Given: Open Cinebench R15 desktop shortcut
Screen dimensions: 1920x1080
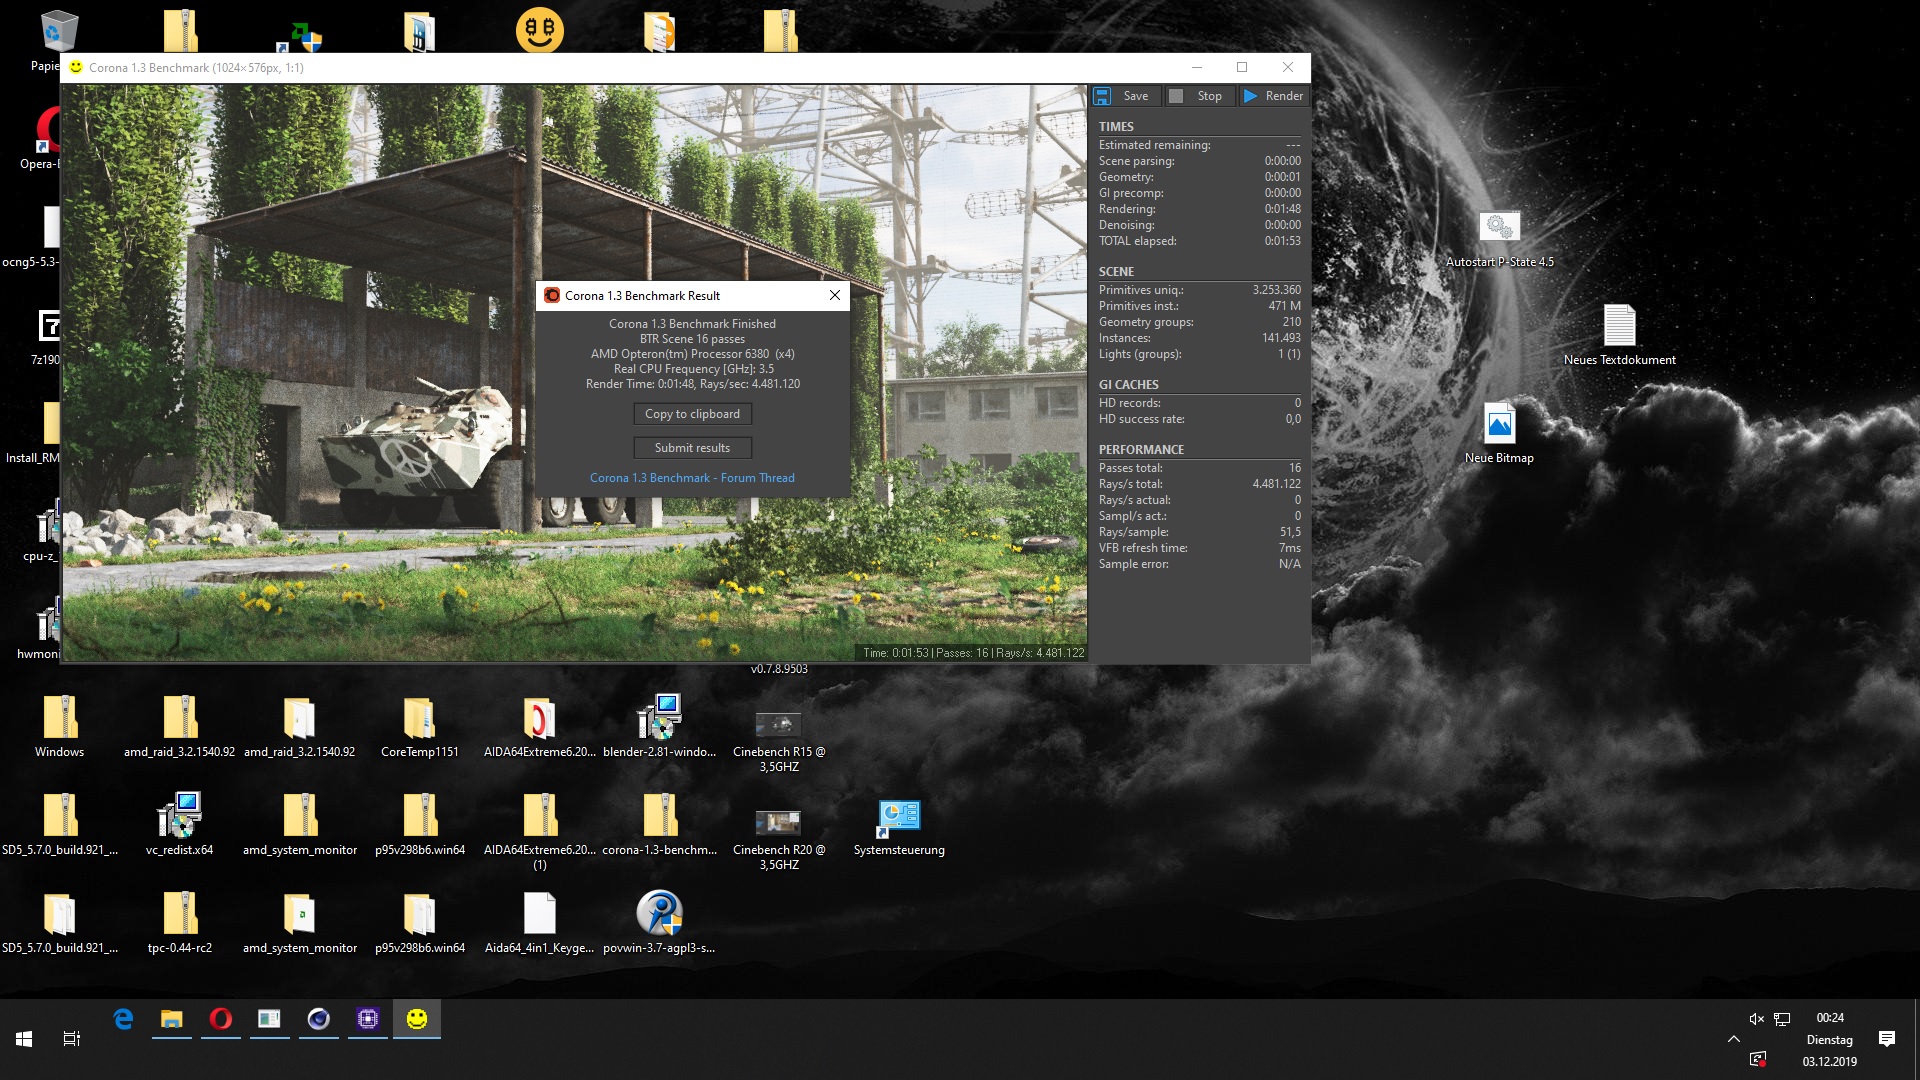Looking at the screenshot, I should 778,724.
